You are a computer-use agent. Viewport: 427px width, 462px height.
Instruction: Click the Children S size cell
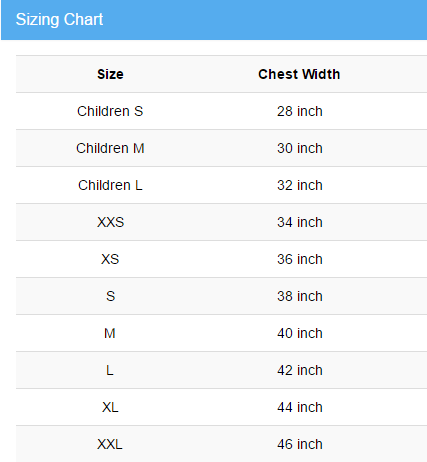tap(110, 111)
